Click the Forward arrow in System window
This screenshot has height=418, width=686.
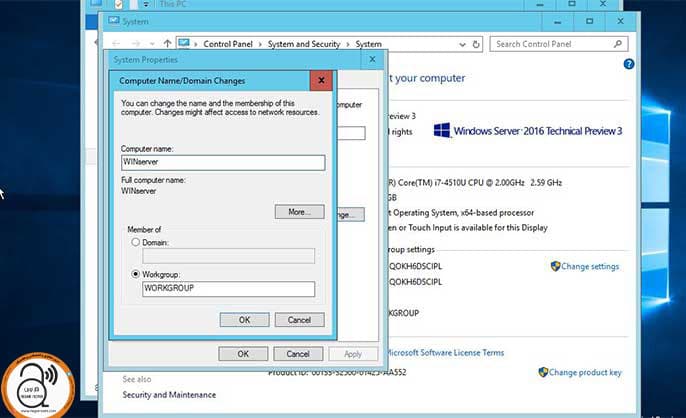[x=136, y=43]
